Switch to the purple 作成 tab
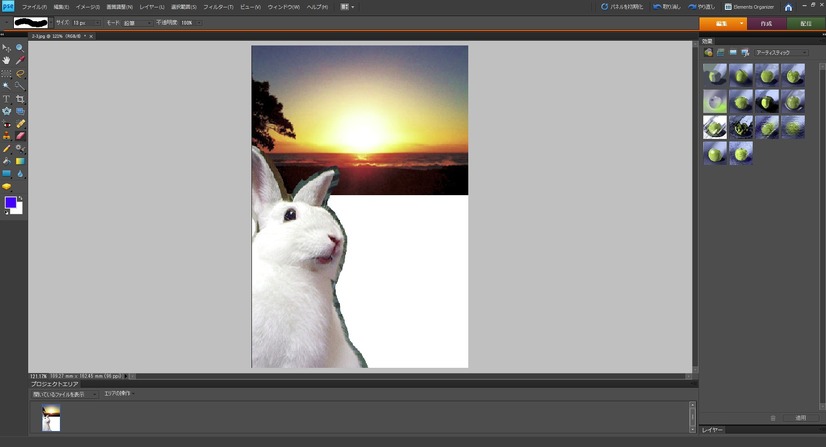 coord(766,23)
